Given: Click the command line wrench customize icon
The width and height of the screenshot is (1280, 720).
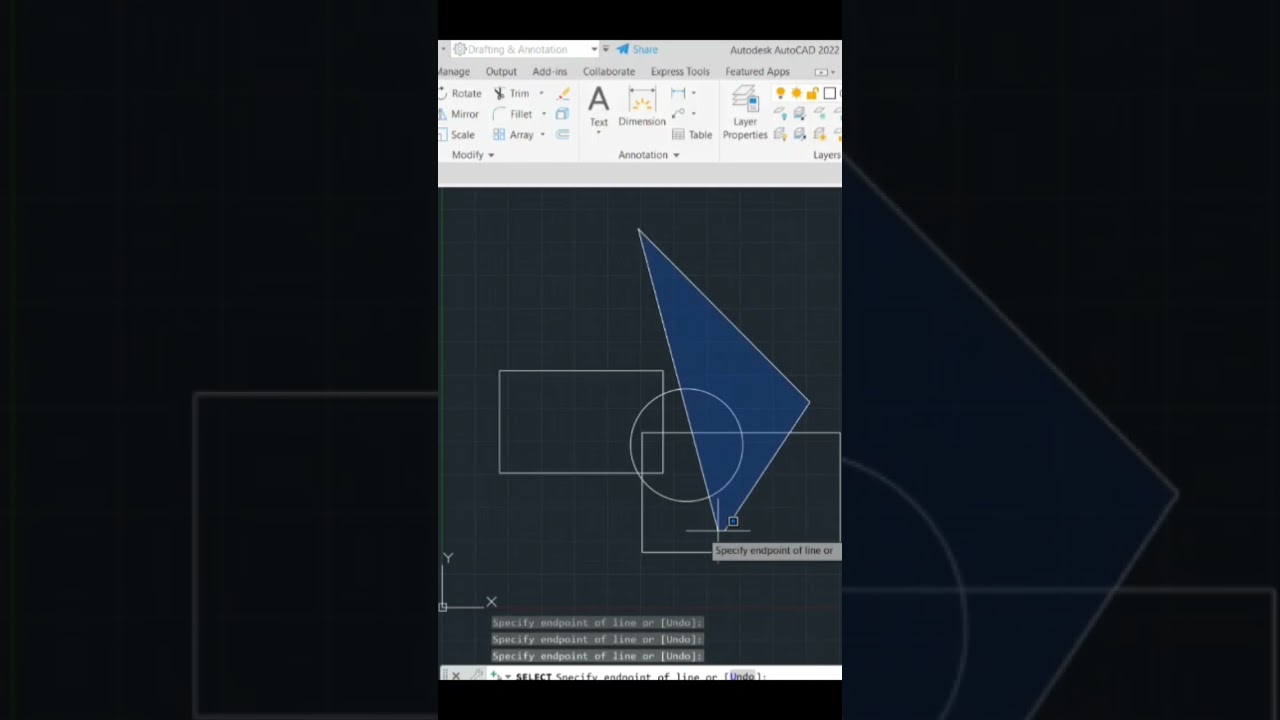Looking at the screenshot, I should click(x=476, y=676).
